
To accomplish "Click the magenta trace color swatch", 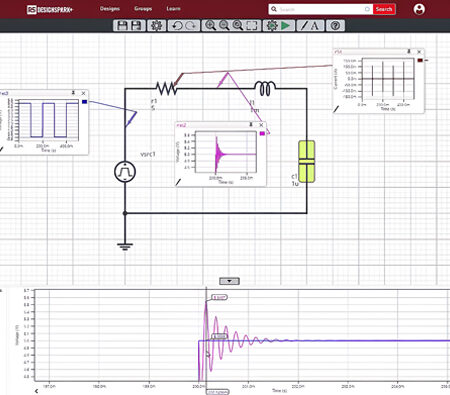I will [x=262, y=133].
